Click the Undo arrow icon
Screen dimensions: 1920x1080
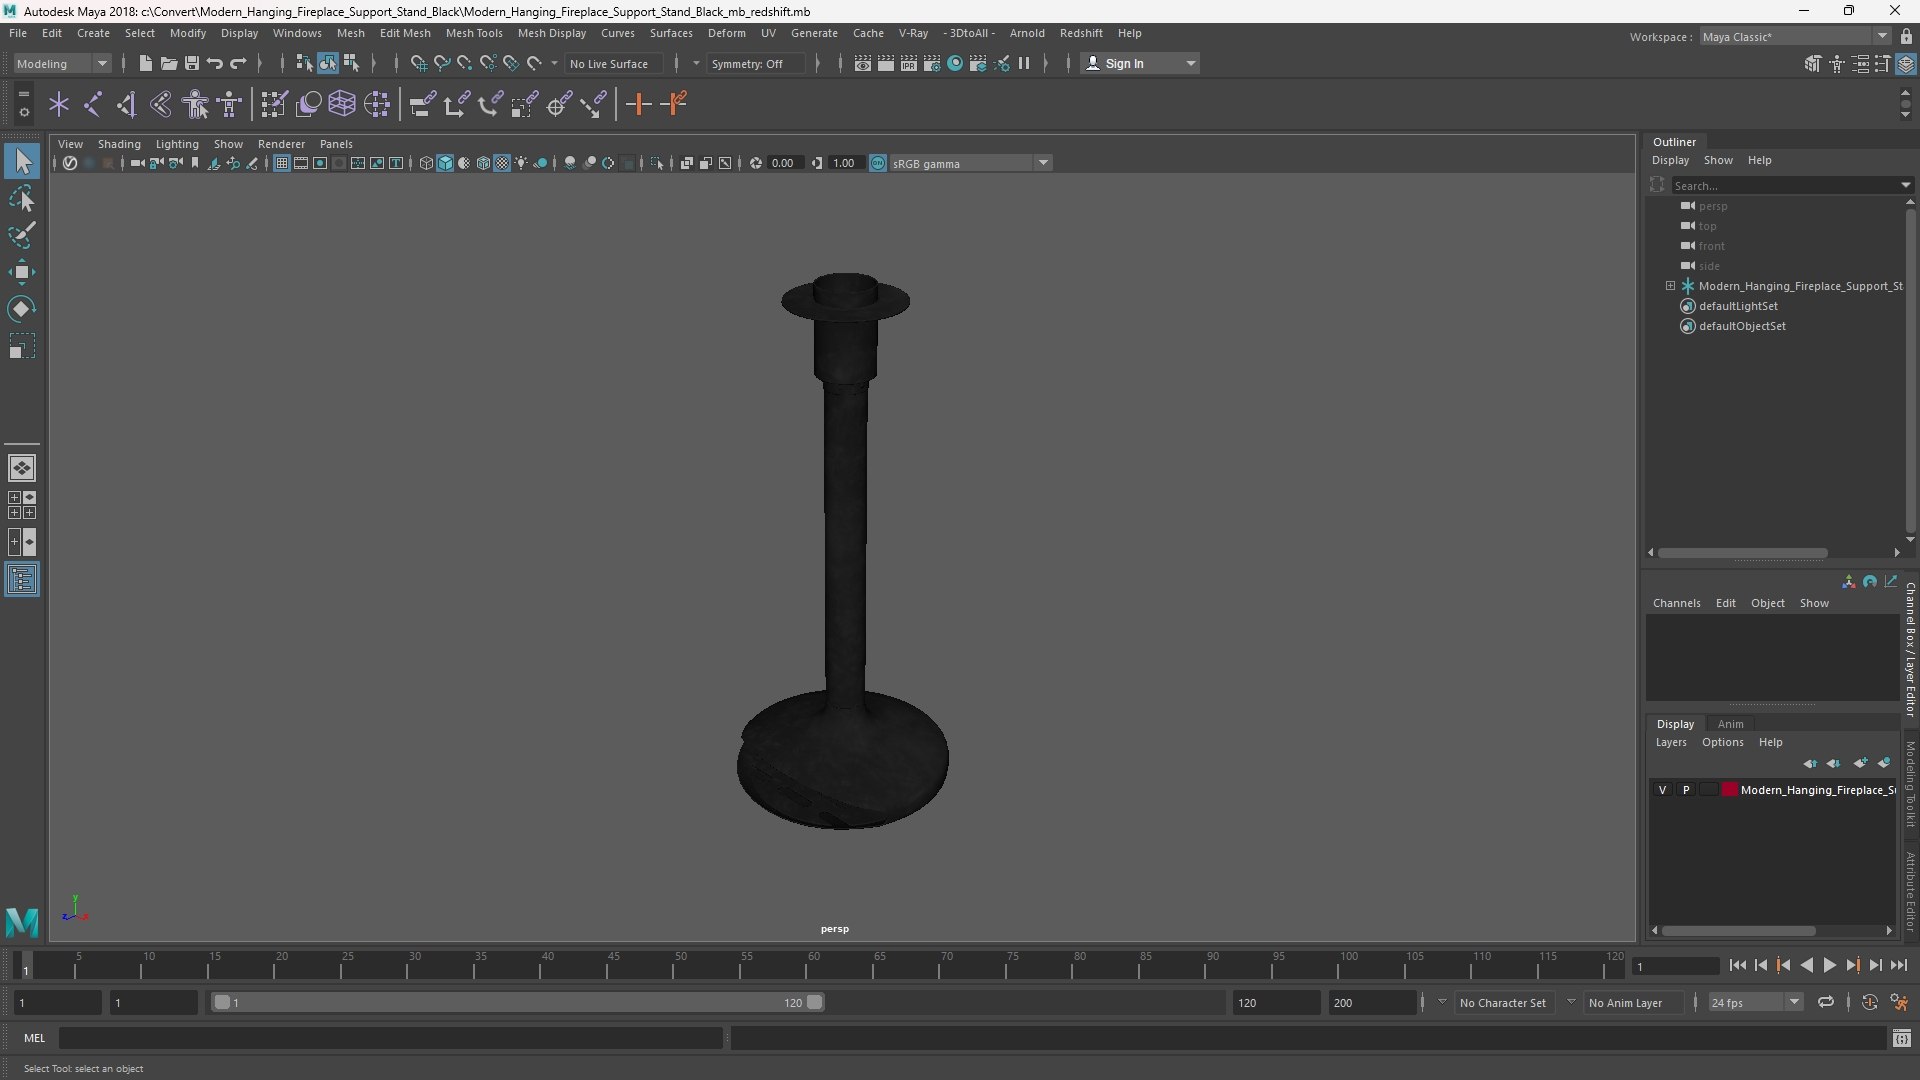click(215, 63)
